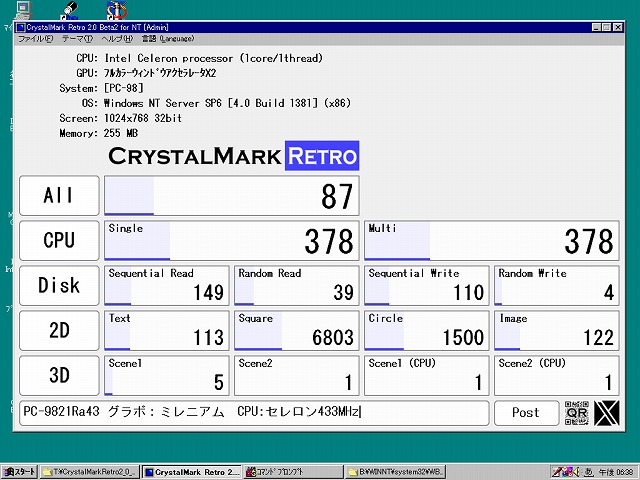The height and width of the screenshot is (480, 640).
Task: Click the Scene2 (CPU) score box
Action: point(557,375)
